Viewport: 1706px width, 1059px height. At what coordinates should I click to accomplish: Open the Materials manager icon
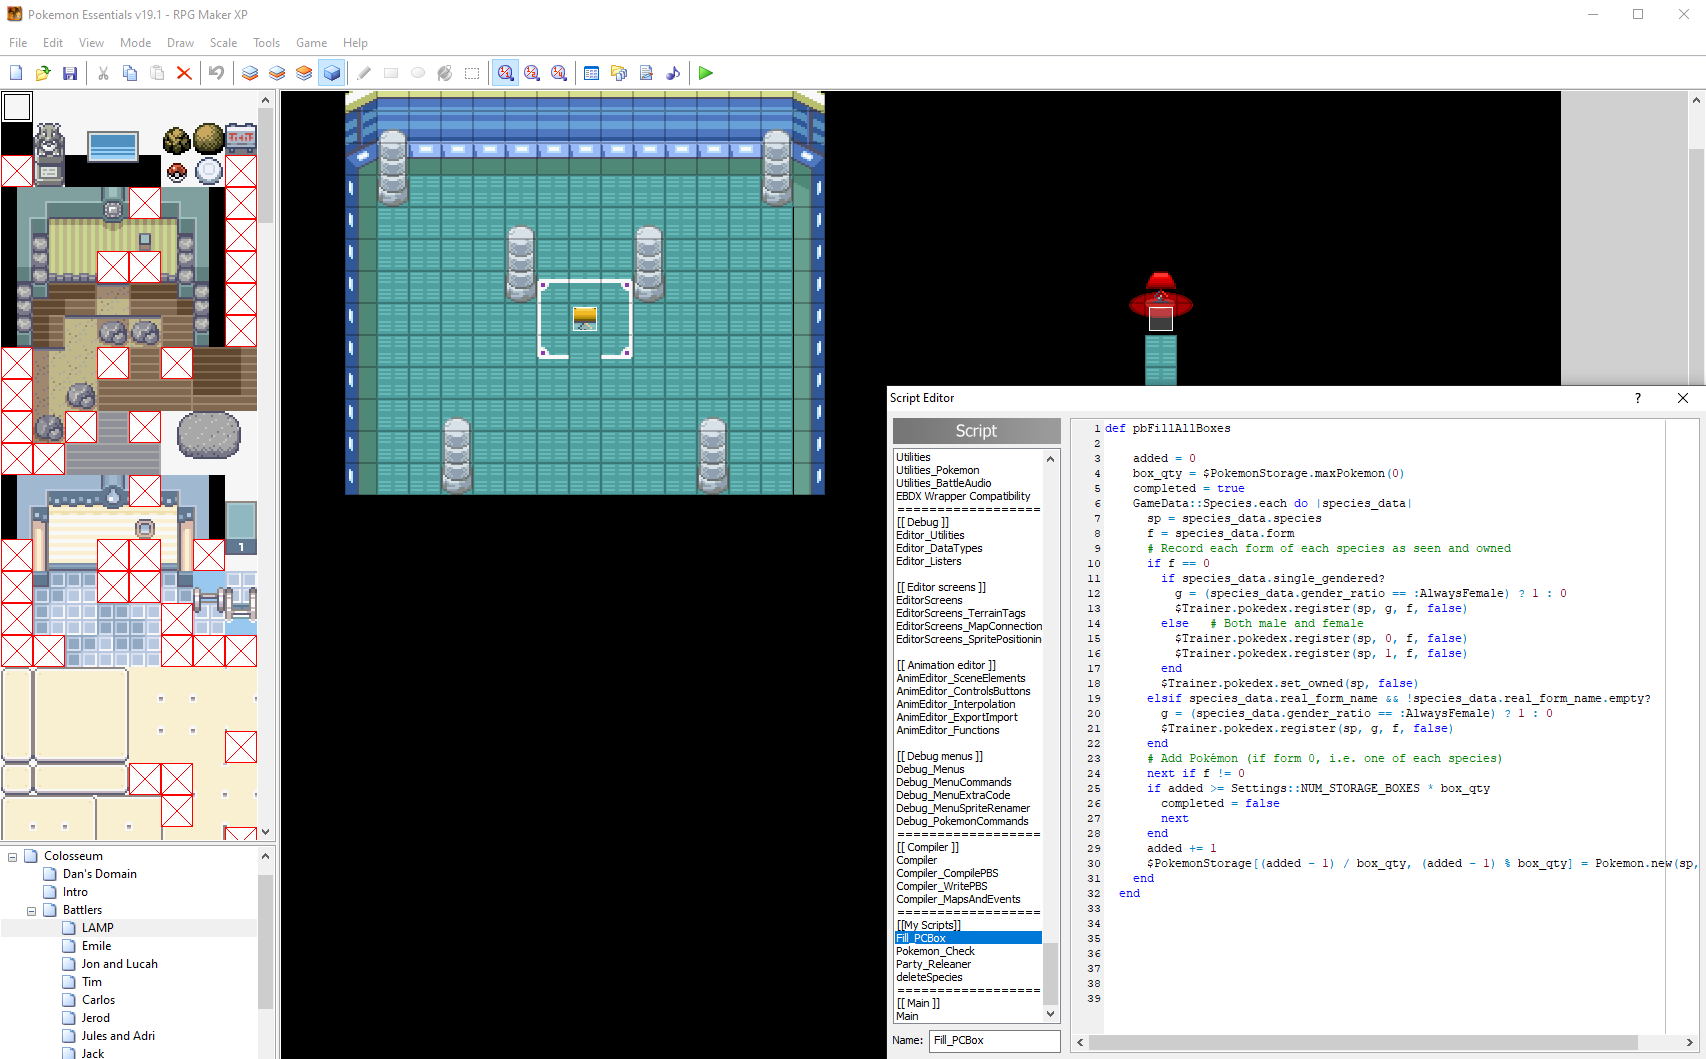coord(619,73)
